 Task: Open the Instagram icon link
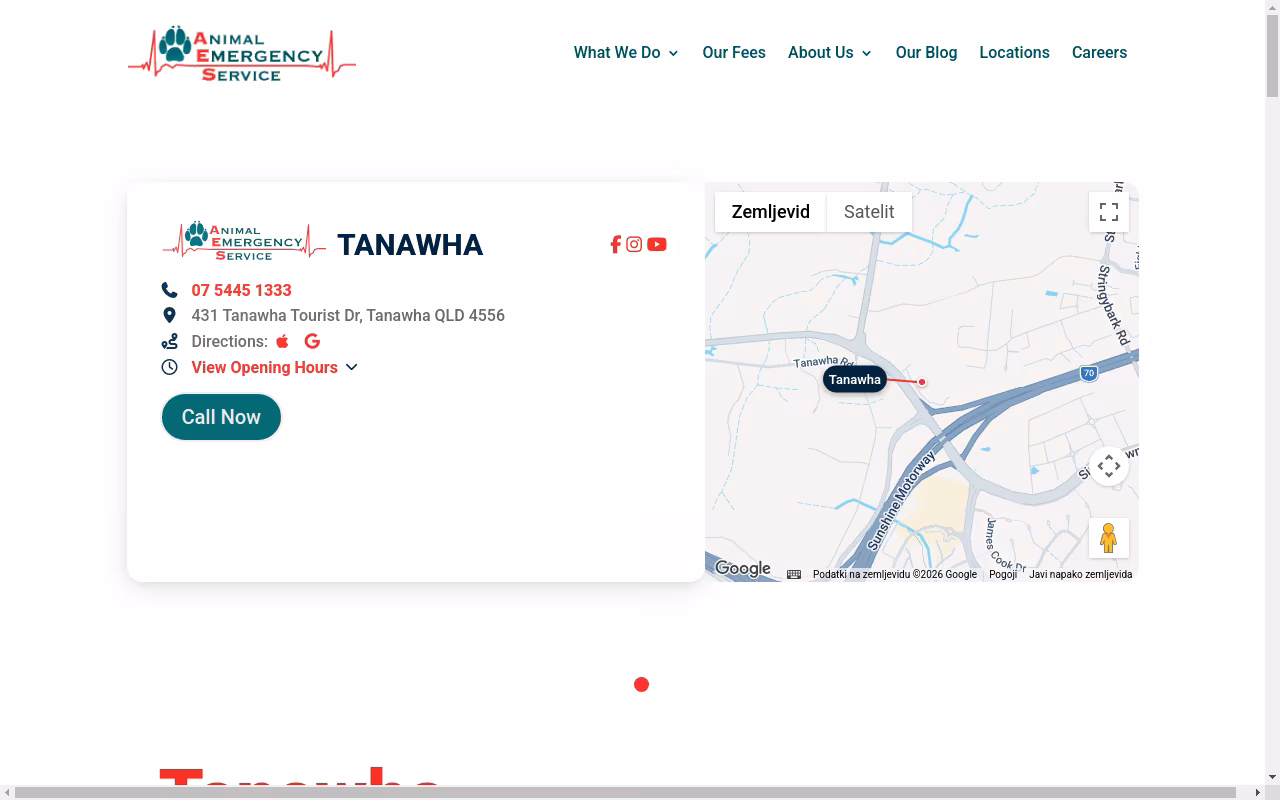coord(634,244)
